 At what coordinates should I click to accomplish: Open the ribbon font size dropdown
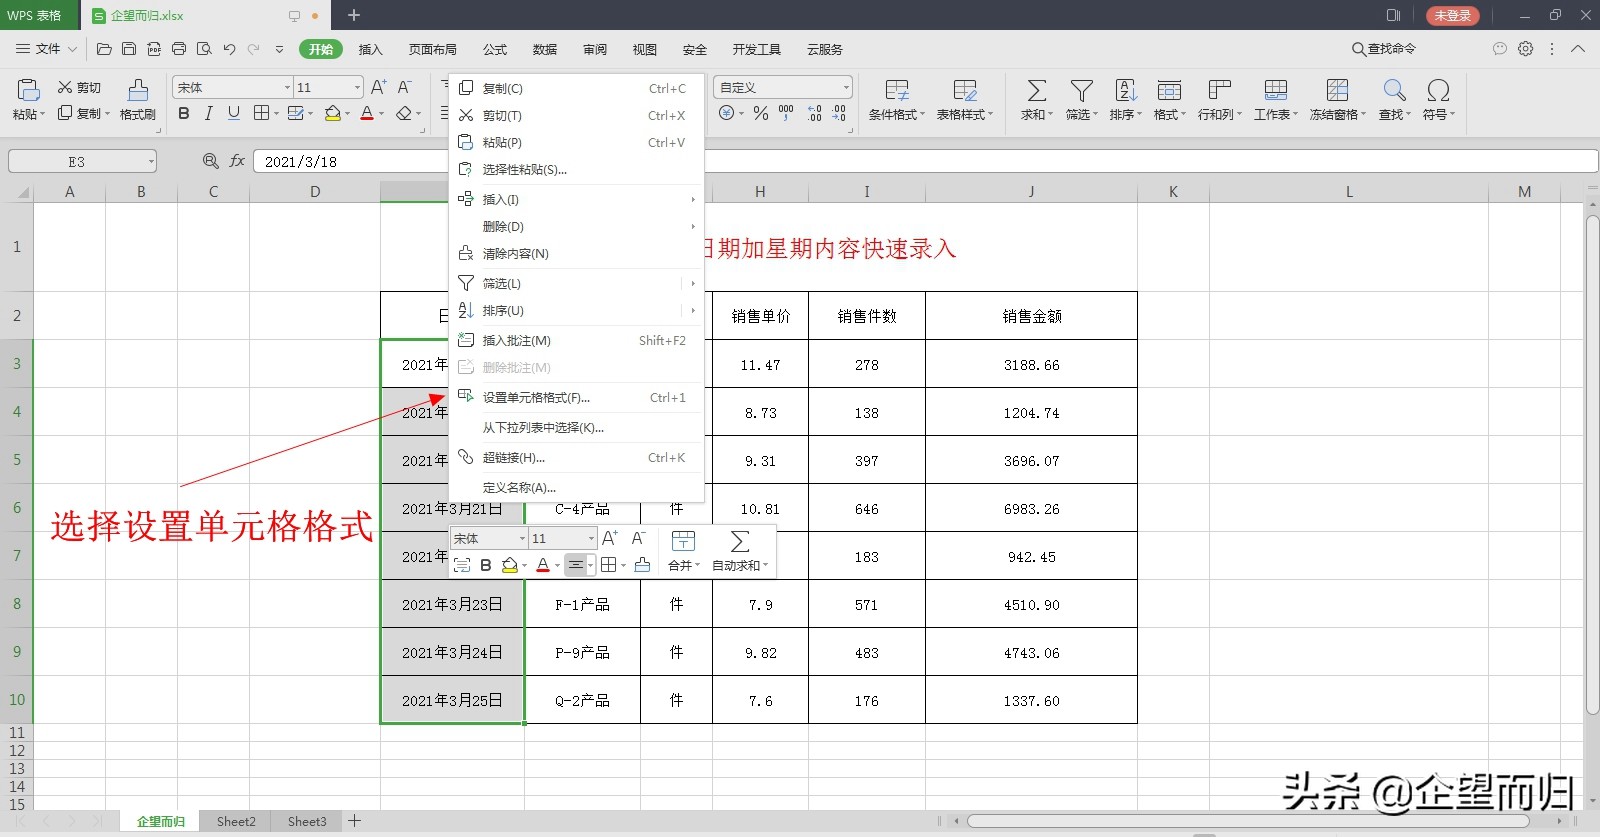pos(357,88)
